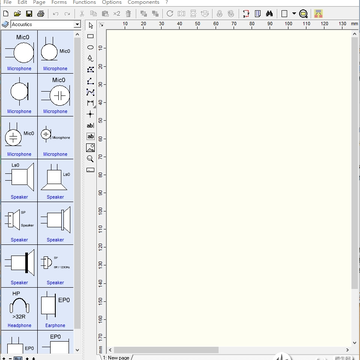
Task: Select the connection node cross tool
Action: [90, 114]
